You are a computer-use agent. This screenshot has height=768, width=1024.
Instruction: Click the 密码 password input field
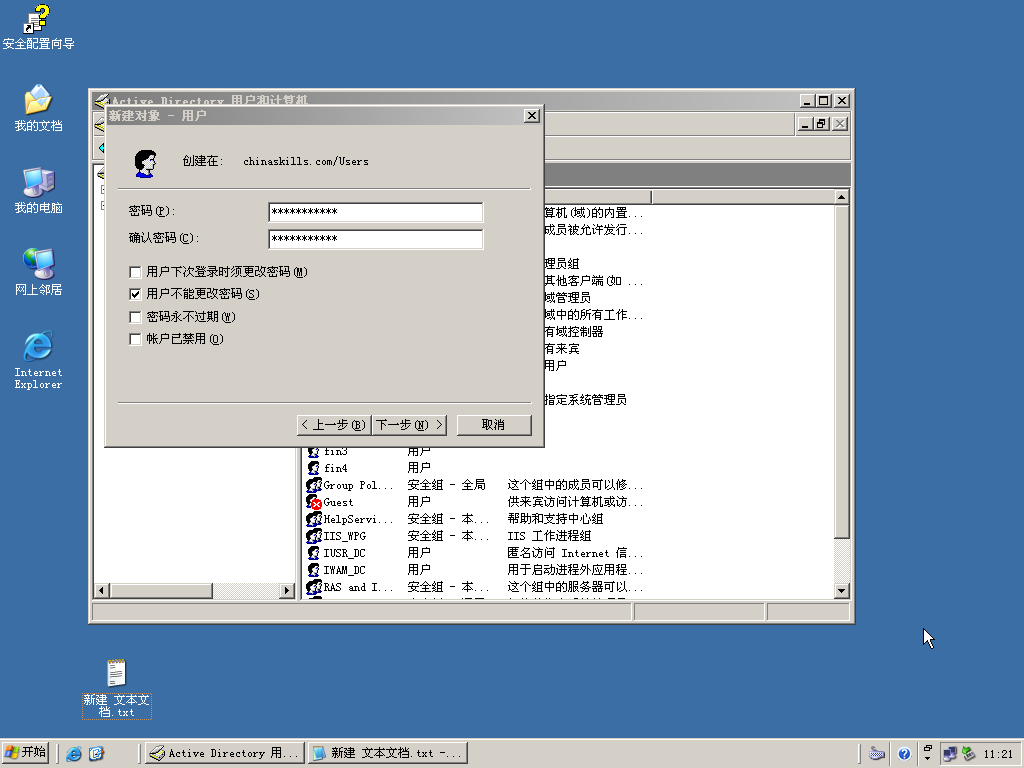tap(376, 212)
